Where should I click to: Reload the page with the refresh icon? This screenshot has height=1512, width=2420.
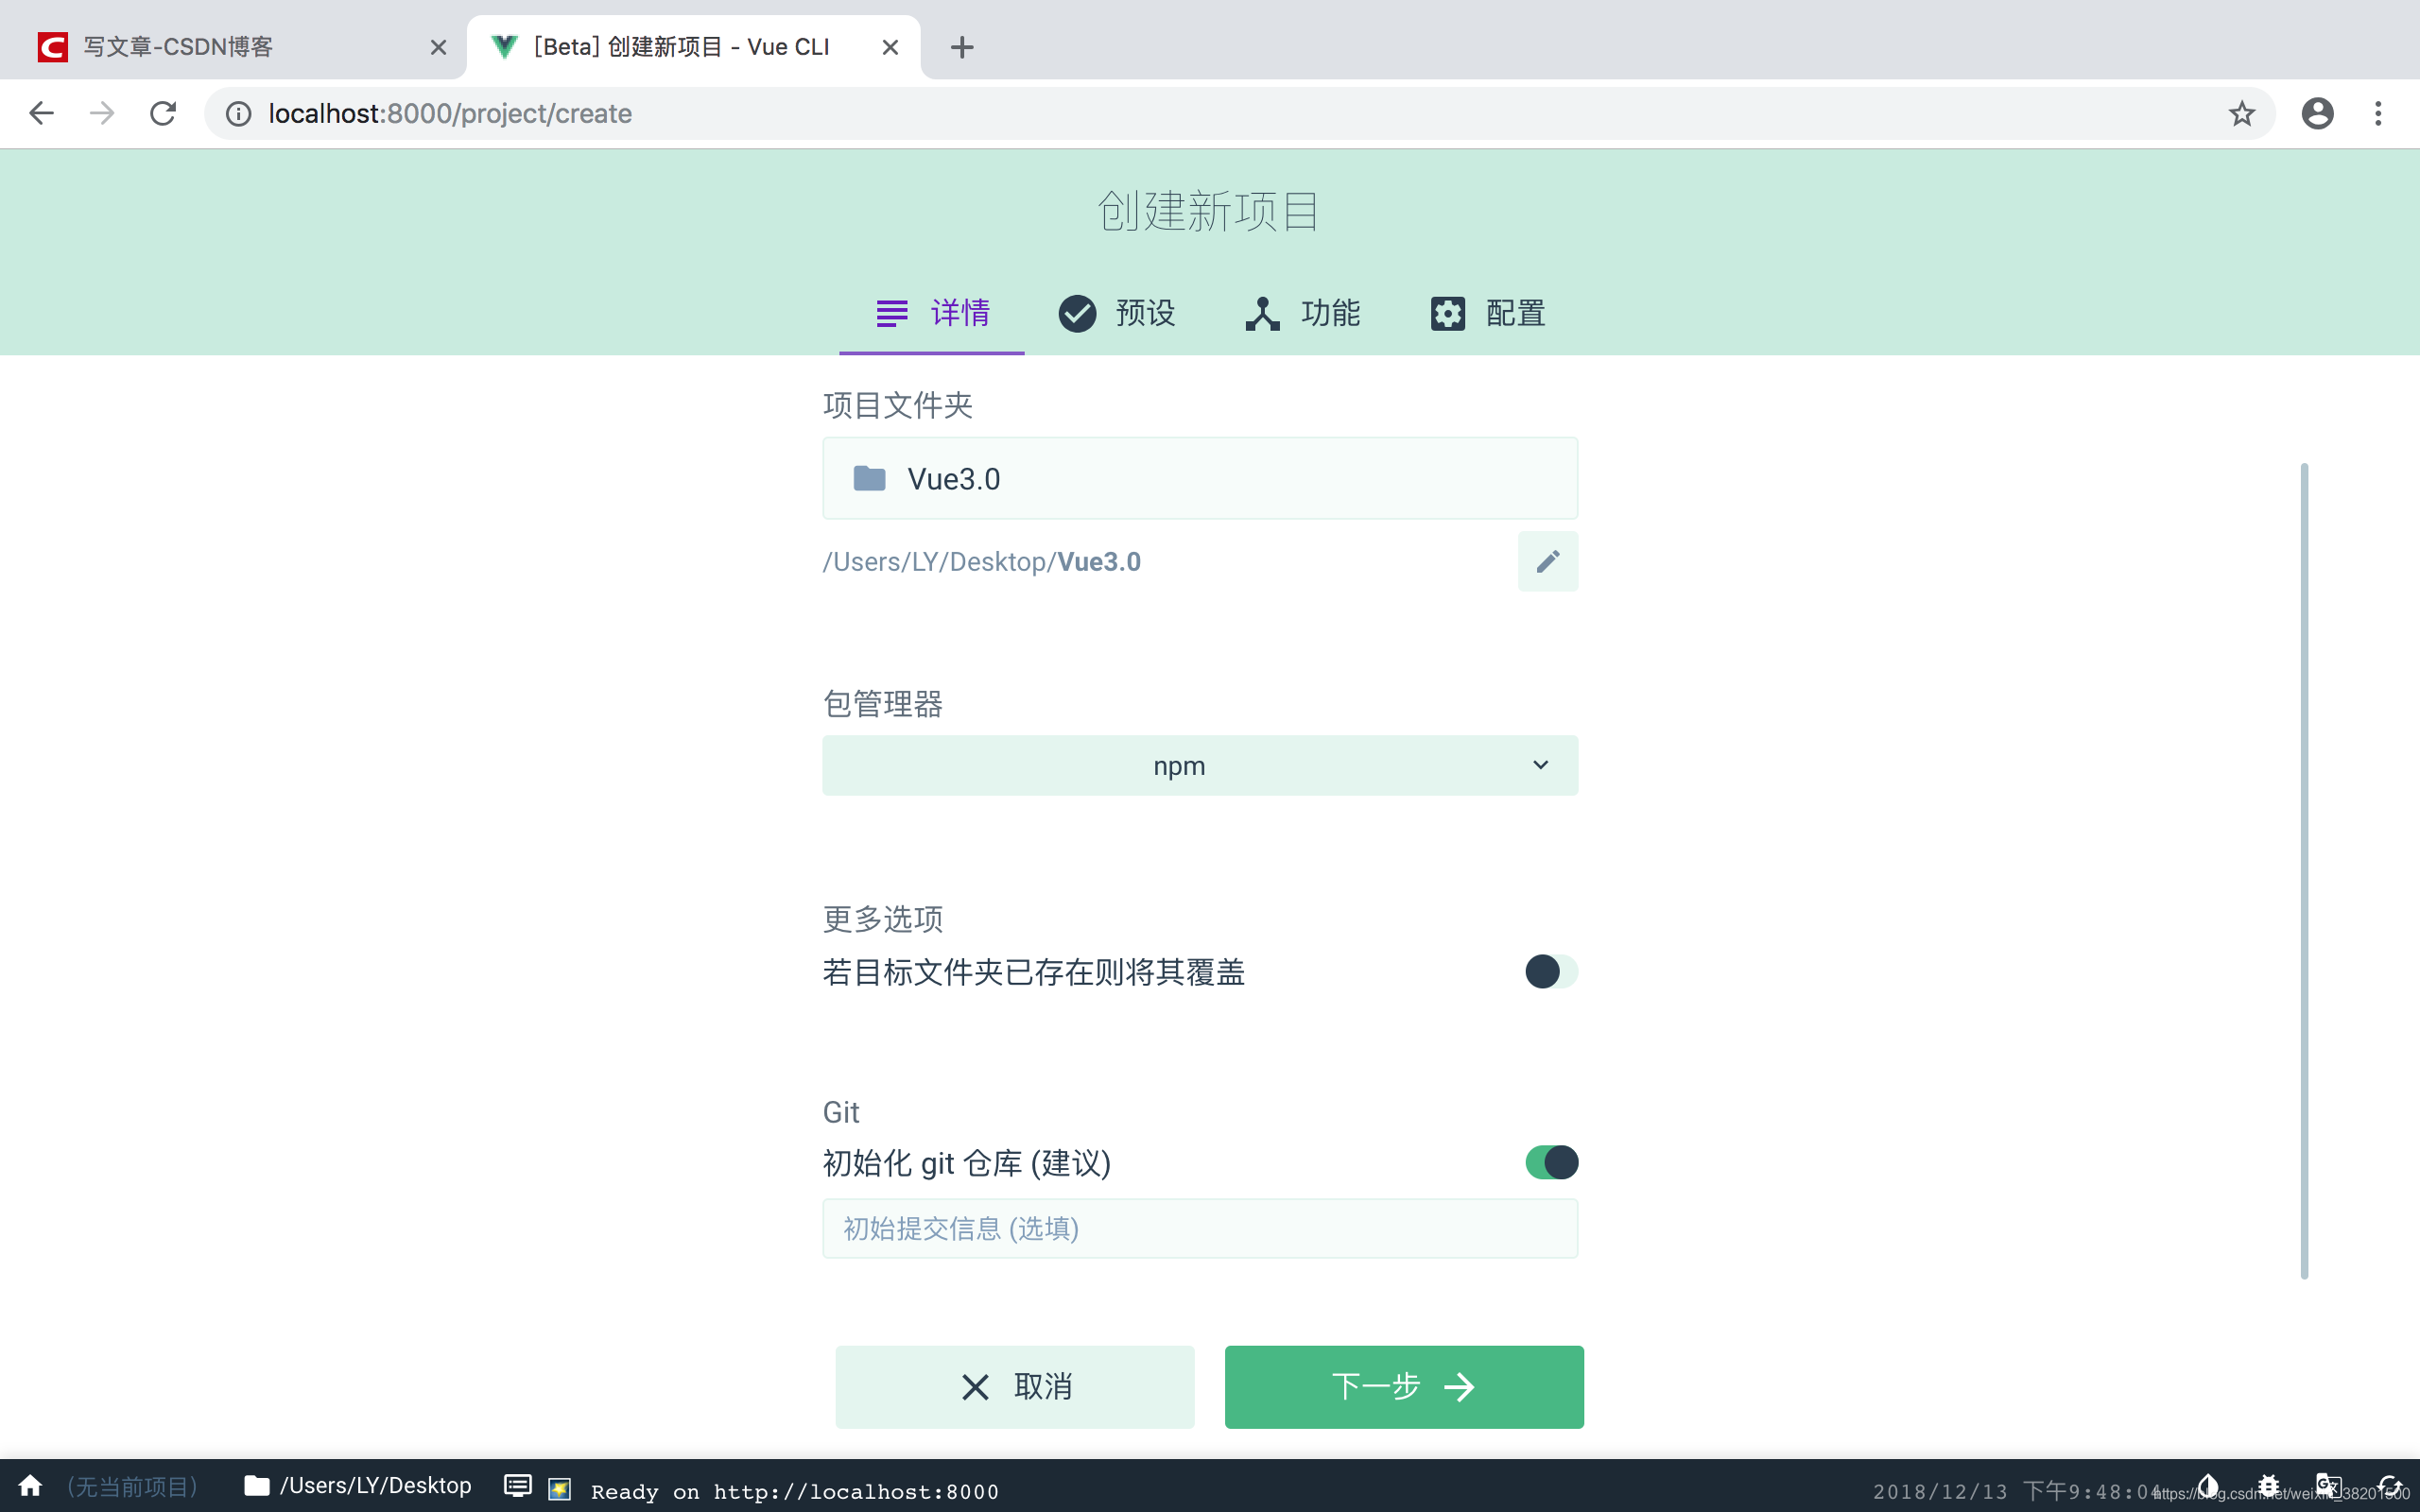(163, 113)
